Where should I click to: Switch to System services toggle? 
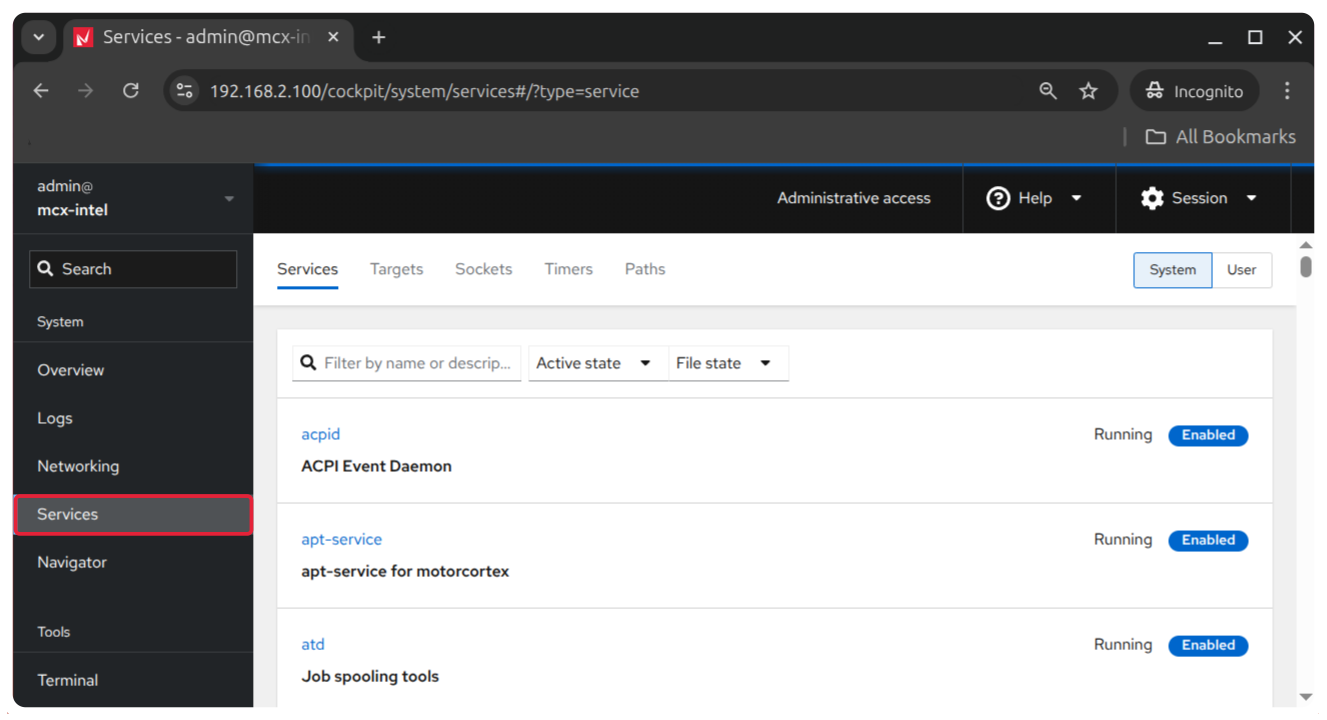(x=1172, y=270)
